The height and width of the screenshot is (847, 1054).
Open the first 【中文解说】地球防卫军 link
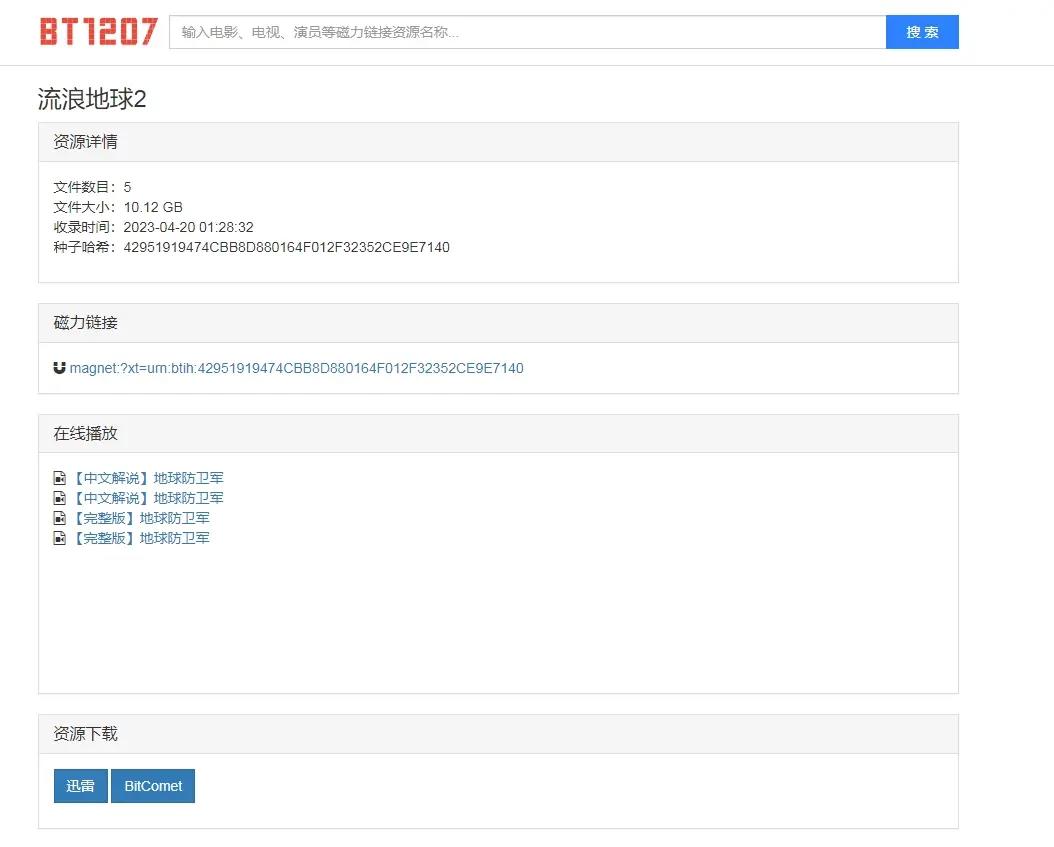(147, 478)
